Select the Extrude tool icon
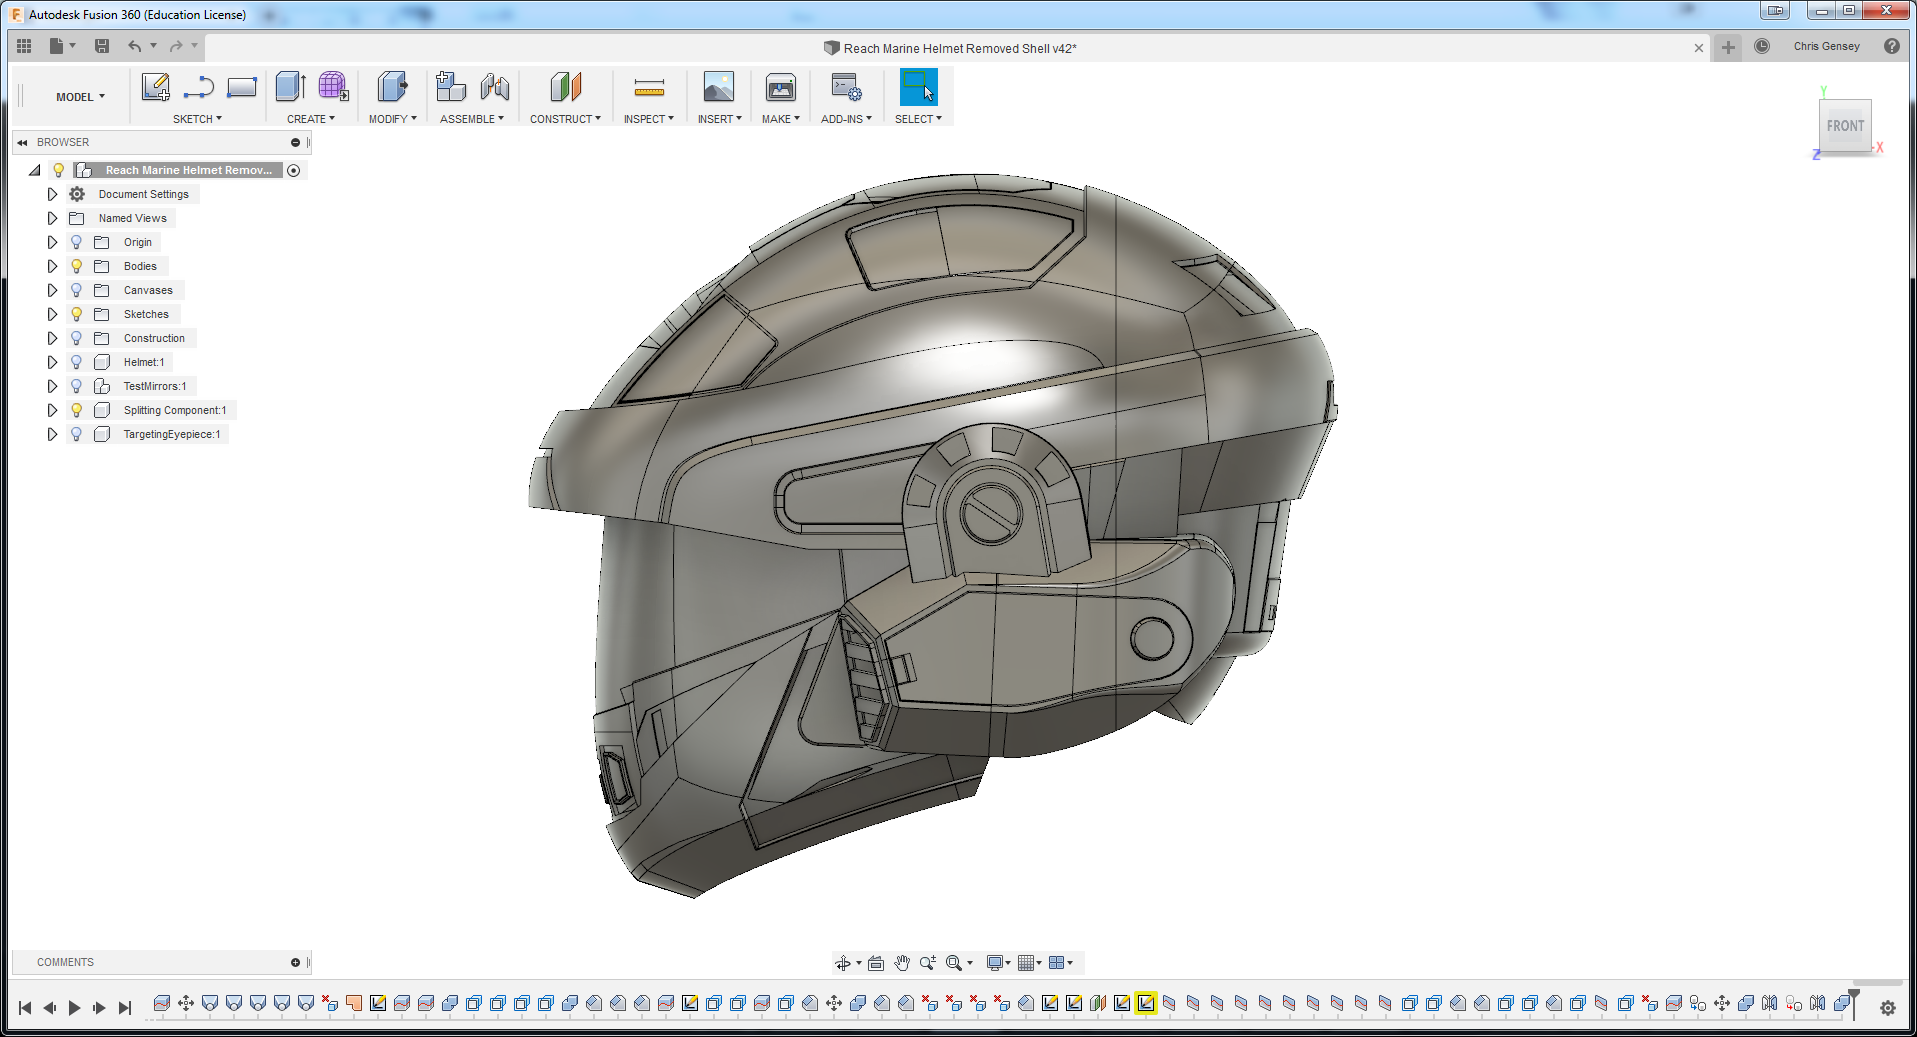Viewport: 1917px width, 1037px height. tap(290, 88)
